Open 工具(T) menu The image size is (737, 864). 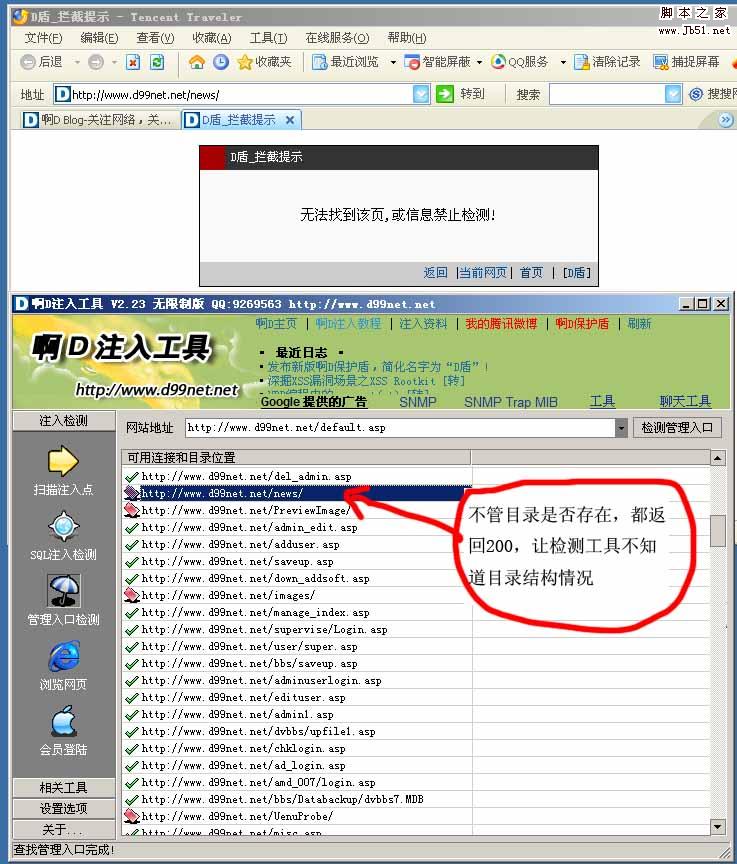268,38
